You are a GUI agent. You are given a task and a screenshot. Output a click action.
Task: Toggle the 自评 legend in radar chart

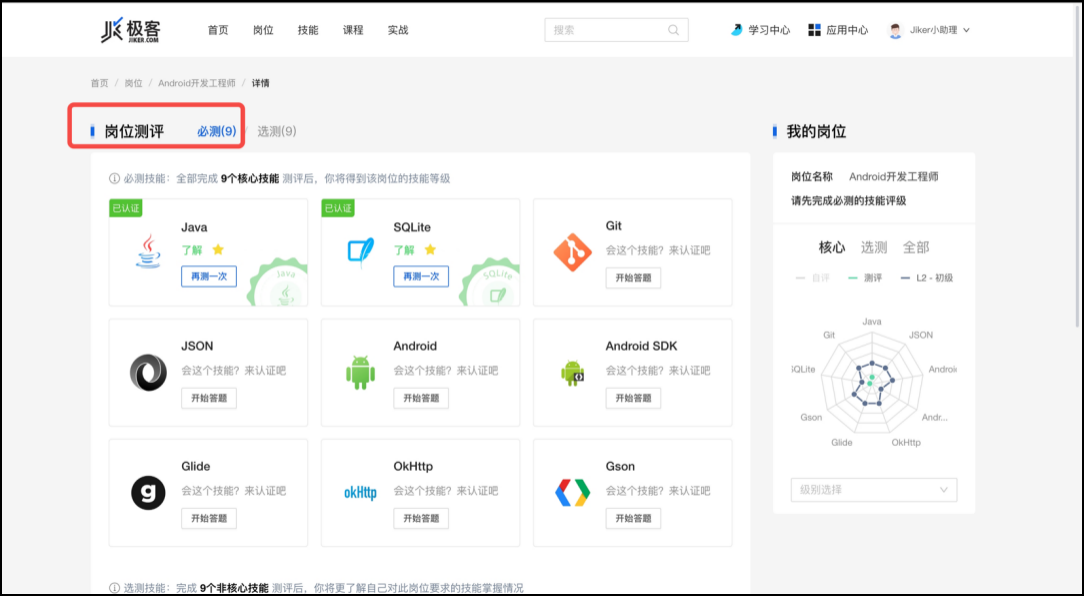pos(812,278)
